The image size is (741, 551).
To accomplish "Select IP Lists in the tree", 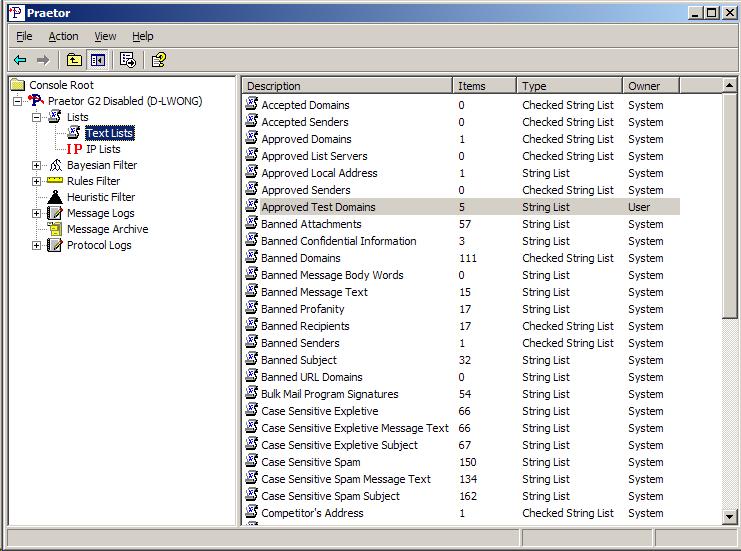I will 103,149.
